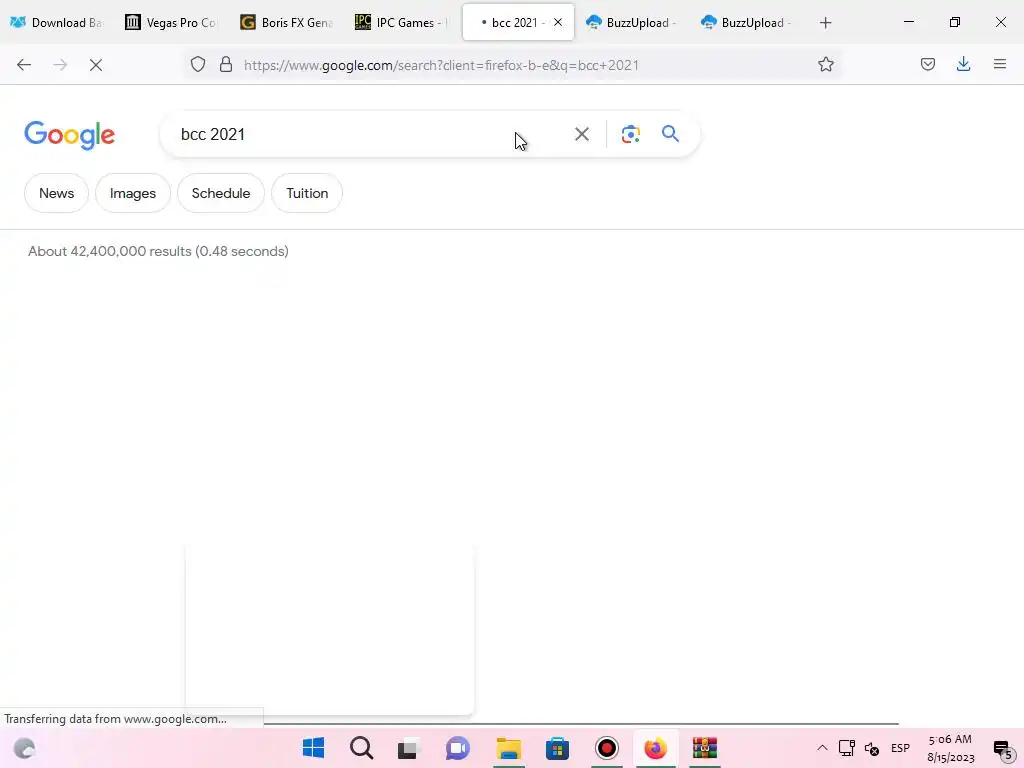Open tracking protection shield icon
Viewport: 1024px width, 768px height.
click(198, 65)
